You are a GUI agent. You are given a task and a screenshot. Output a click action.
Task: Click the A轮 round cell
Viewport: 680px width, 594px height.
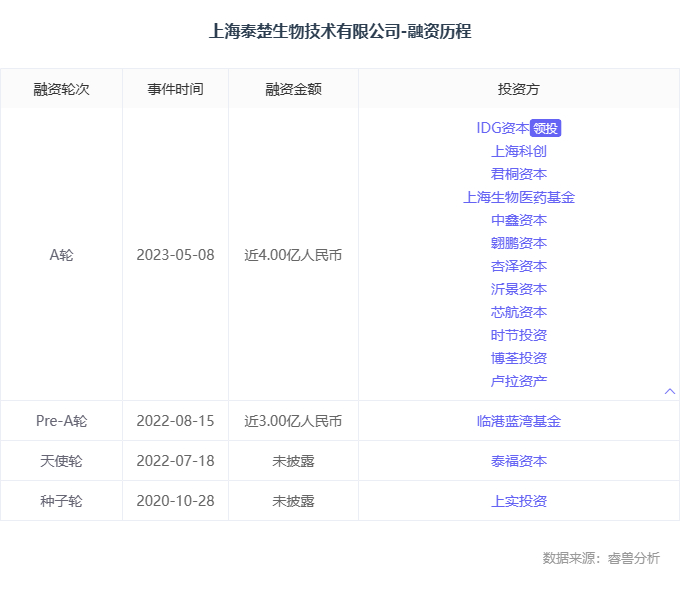click(x=62, y=255)
